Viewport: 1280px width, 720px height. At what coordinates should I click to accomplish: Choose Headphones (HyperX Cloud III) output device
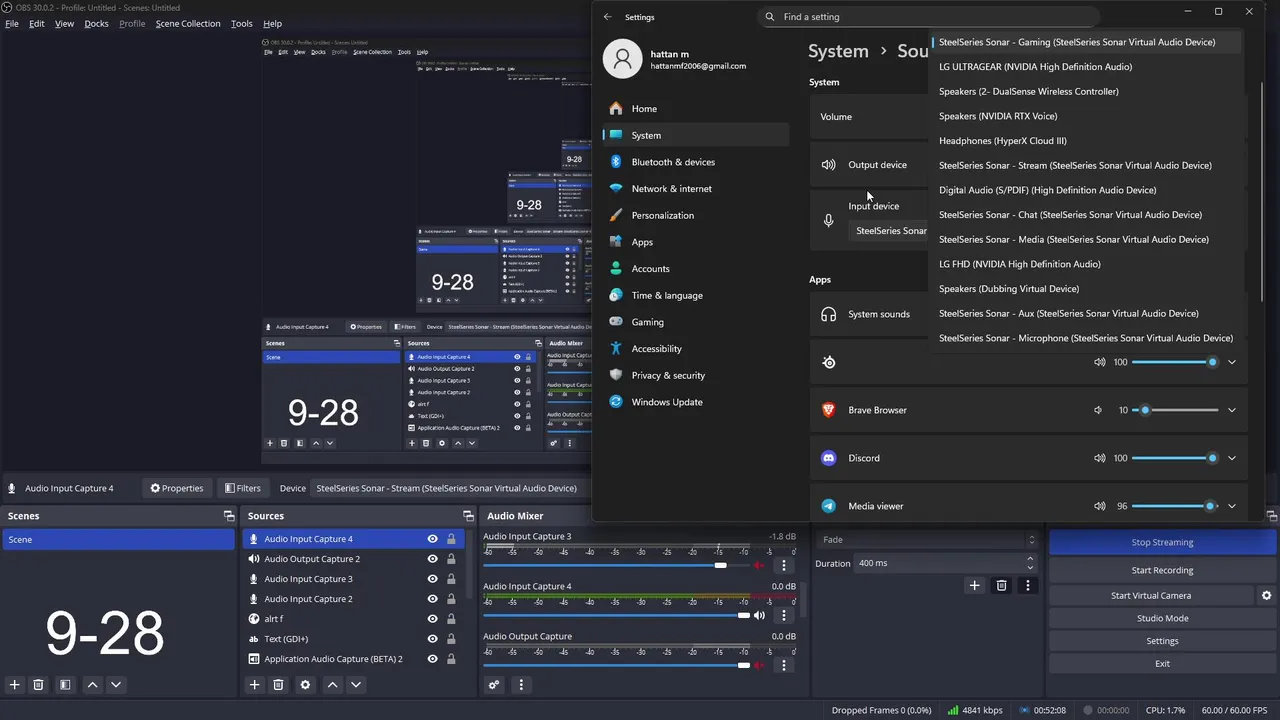(1003, 141)
